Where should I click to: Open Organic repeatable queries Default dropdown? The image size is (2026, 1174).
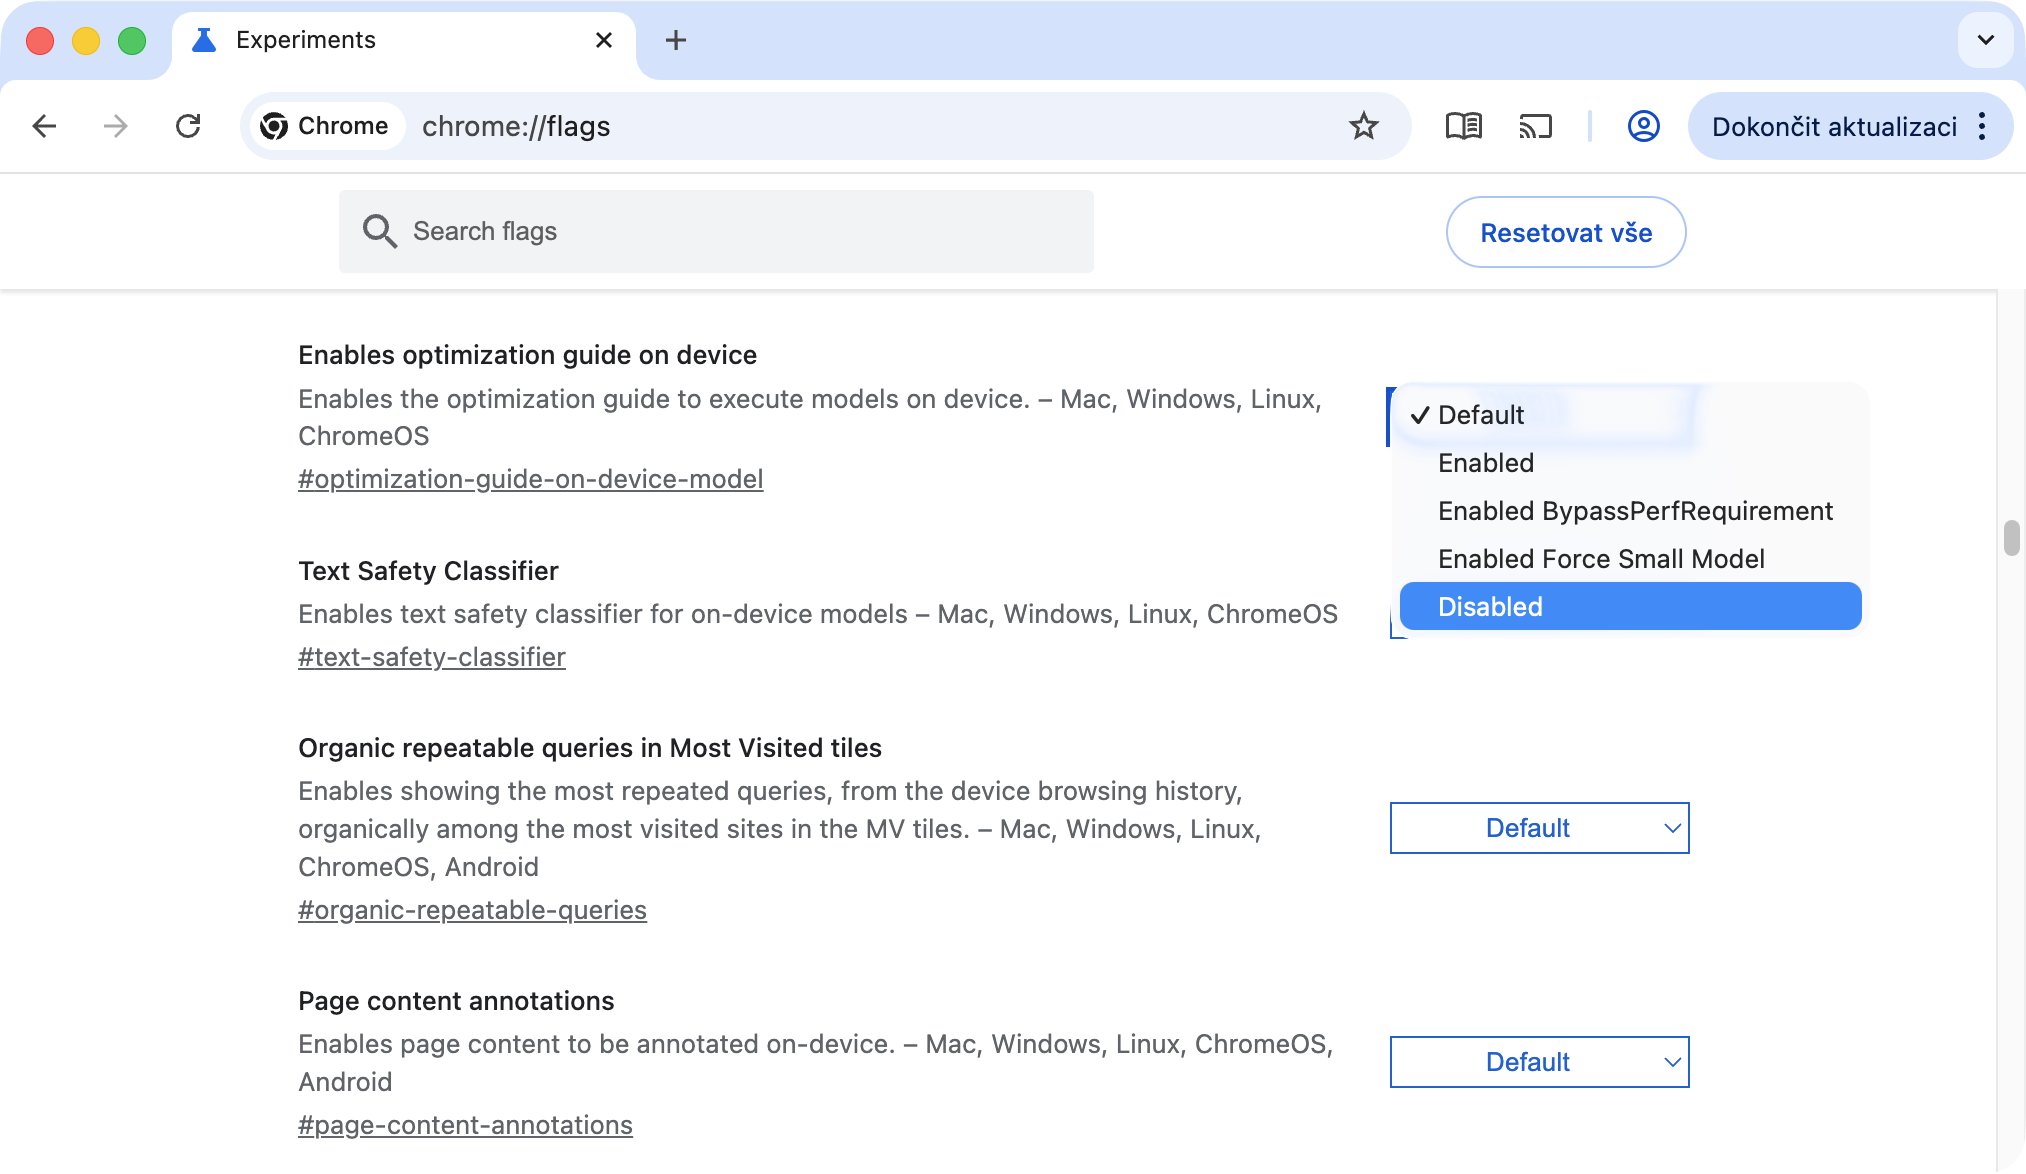click(x=1540, y=828)
